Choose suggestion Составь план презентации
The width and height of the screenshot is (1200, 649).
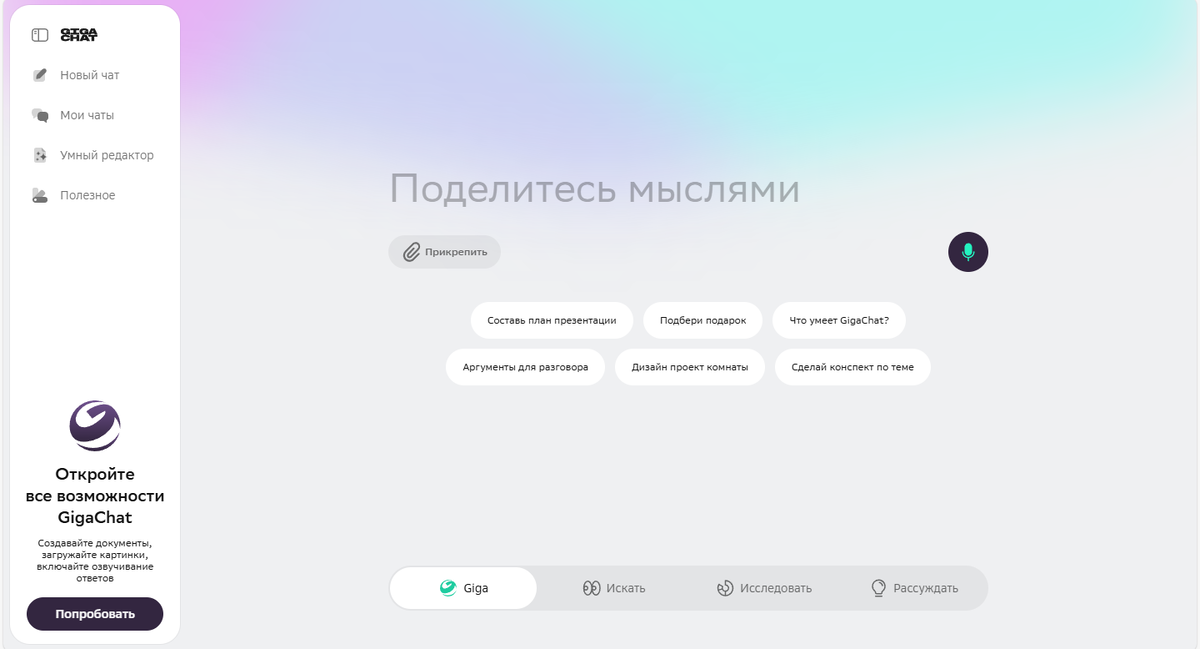552,321
